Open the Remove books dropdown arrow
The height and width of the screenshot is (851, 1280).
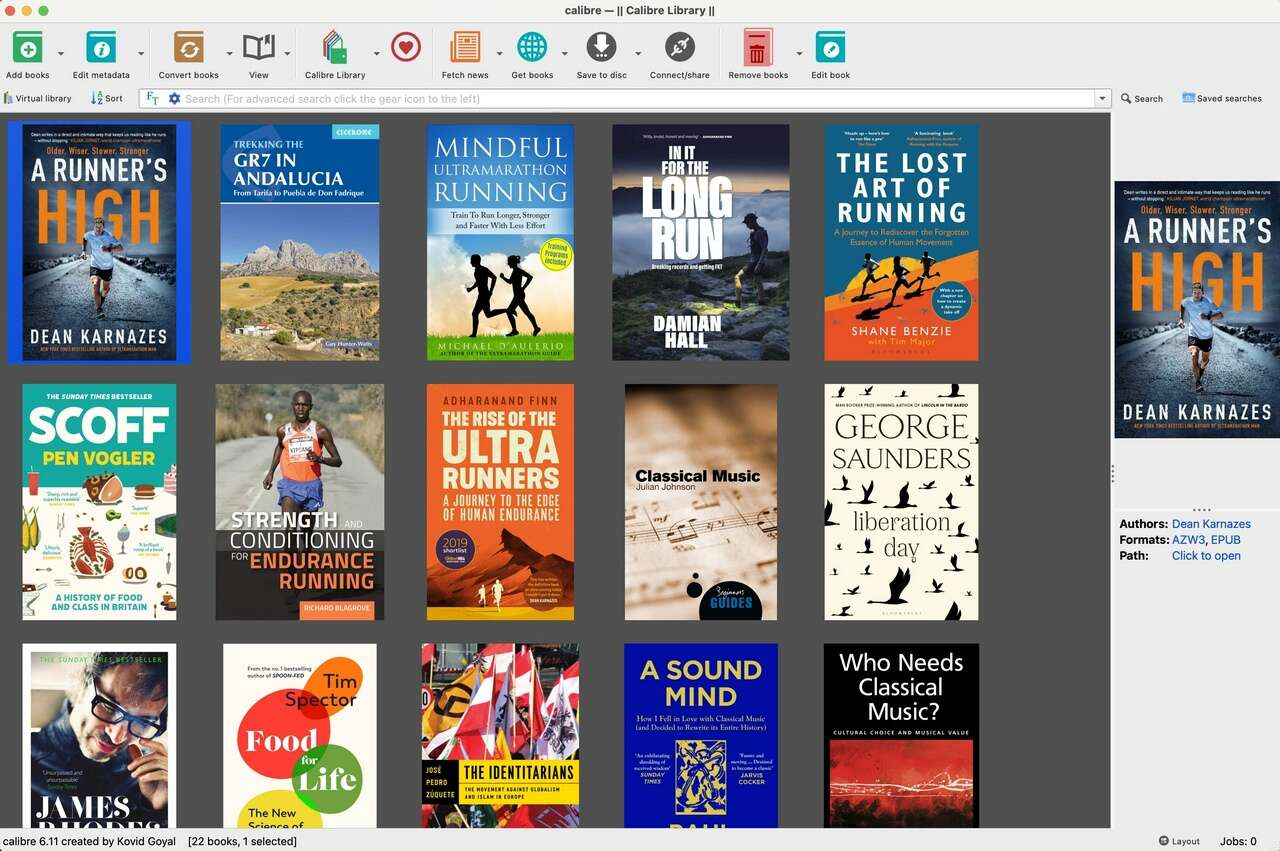[799, 54]
